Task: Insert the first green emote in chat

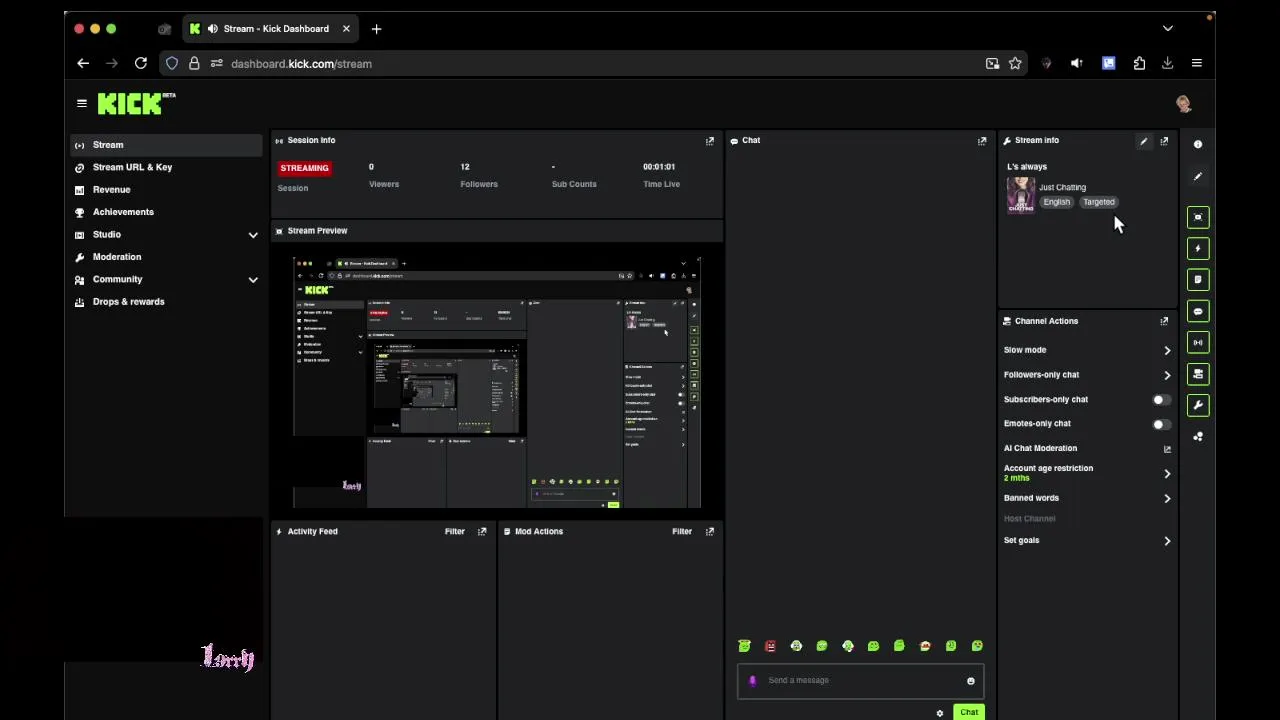Action: point(744,646)
